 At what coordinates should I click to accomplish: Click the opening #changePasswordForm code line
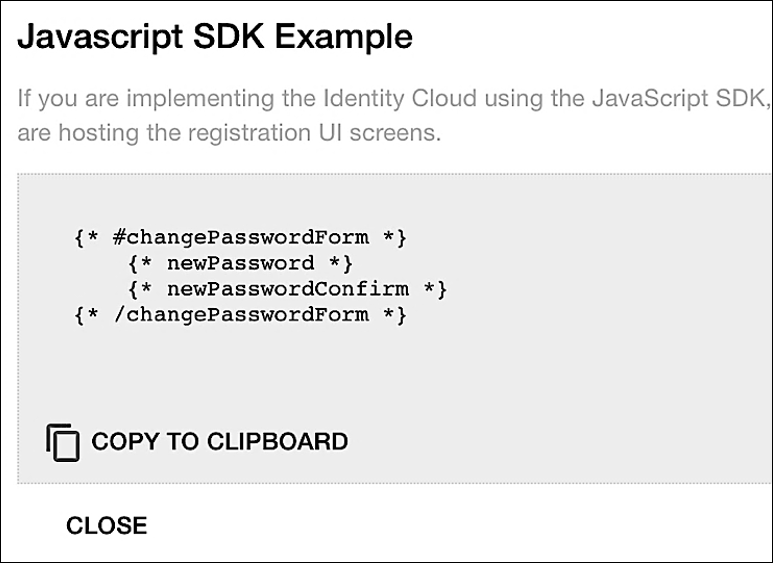(240, 239)
